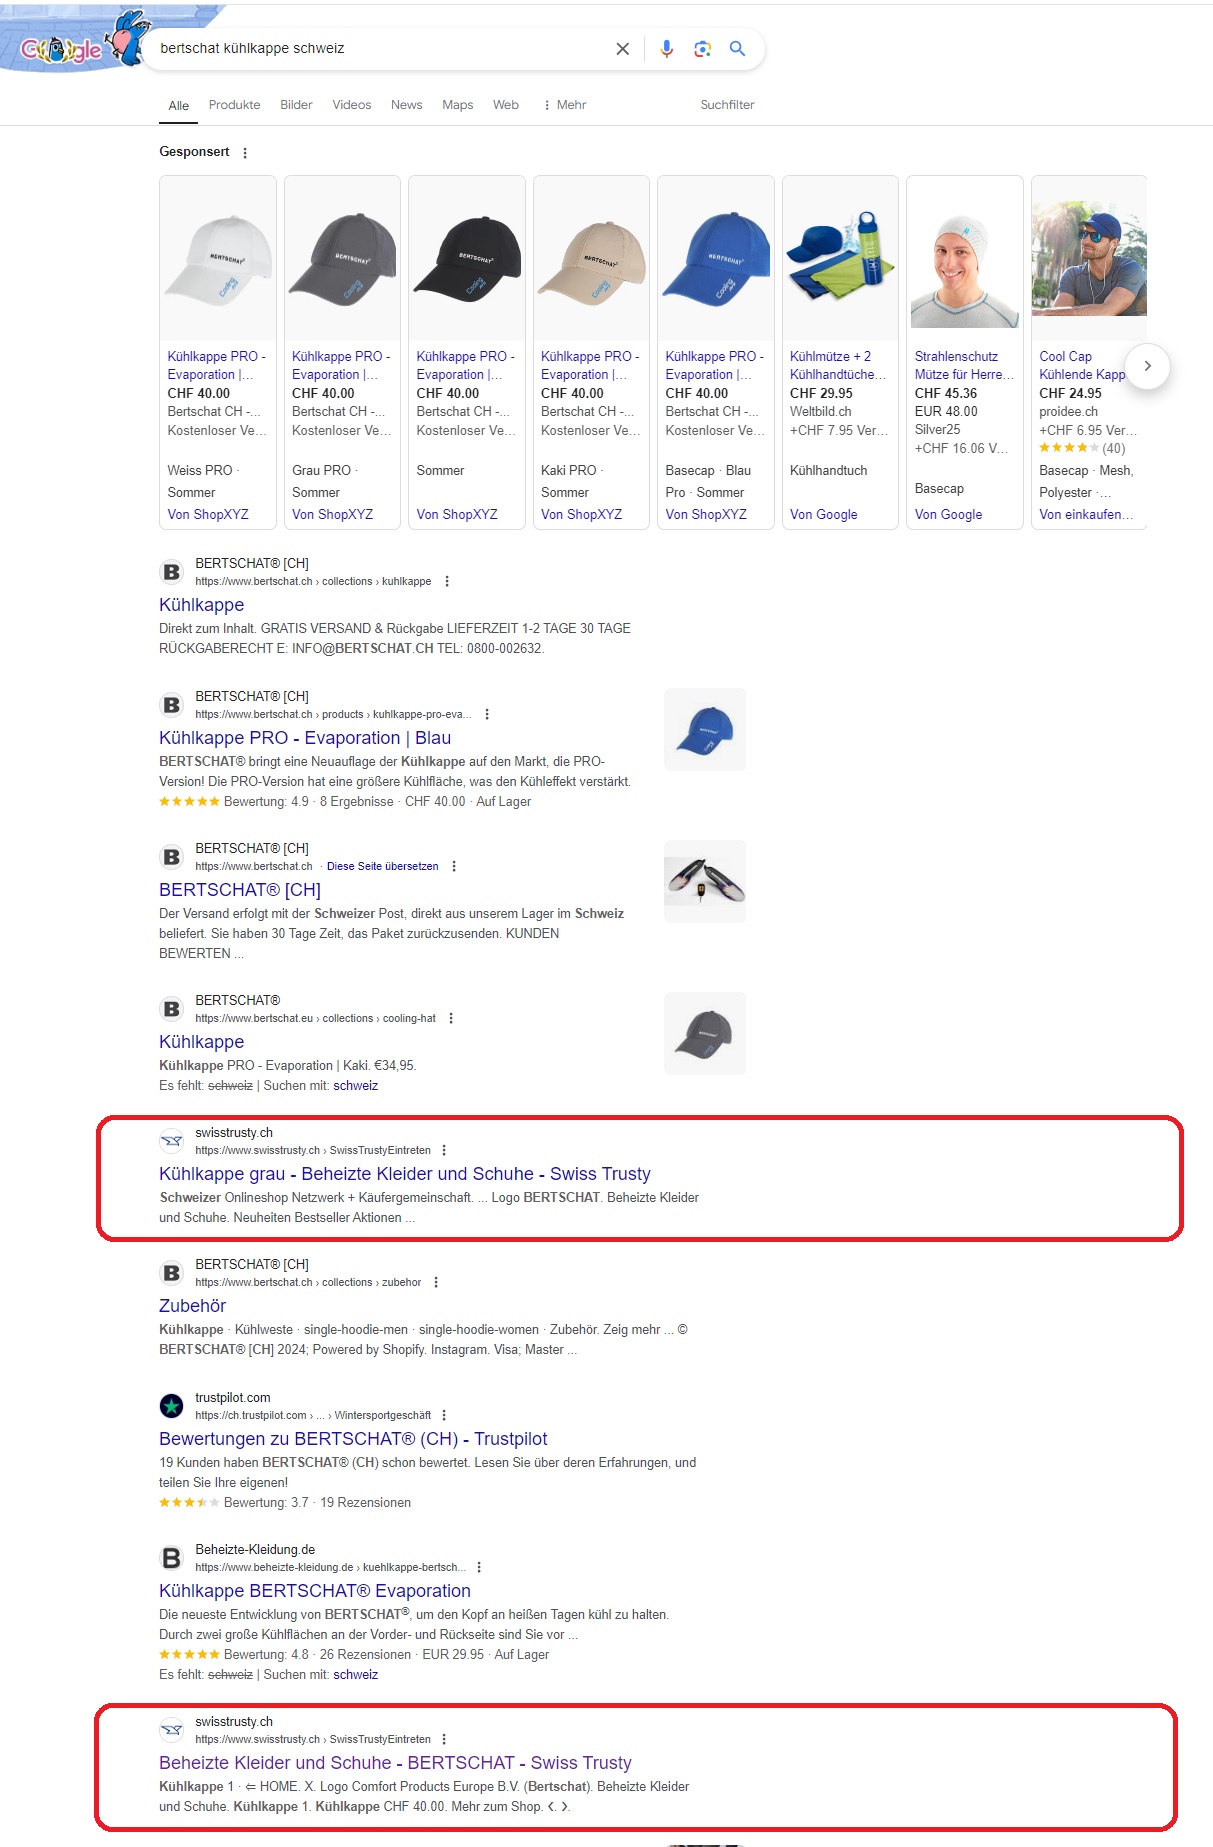Start voice search with microphone icon
Image resolution: width=1213 pixels, height=1847 pixels.
coord(667,49)
